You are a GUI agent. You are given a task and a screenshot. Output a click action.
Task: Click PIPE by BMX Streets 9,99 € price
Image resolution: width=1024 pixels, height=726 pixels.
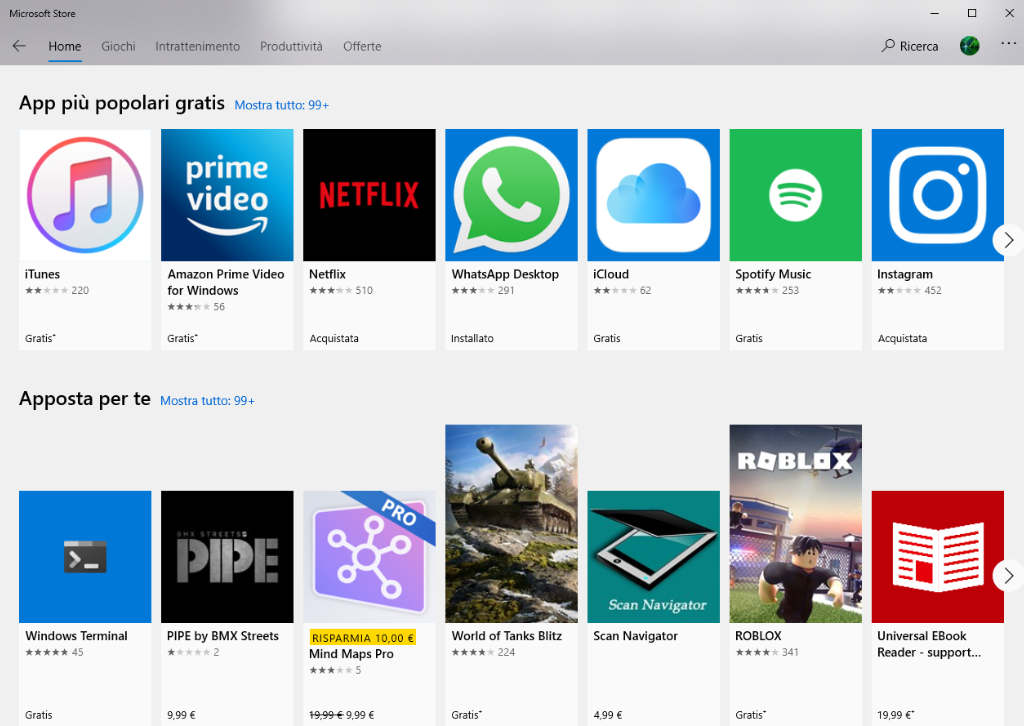[x=181, y=715]
